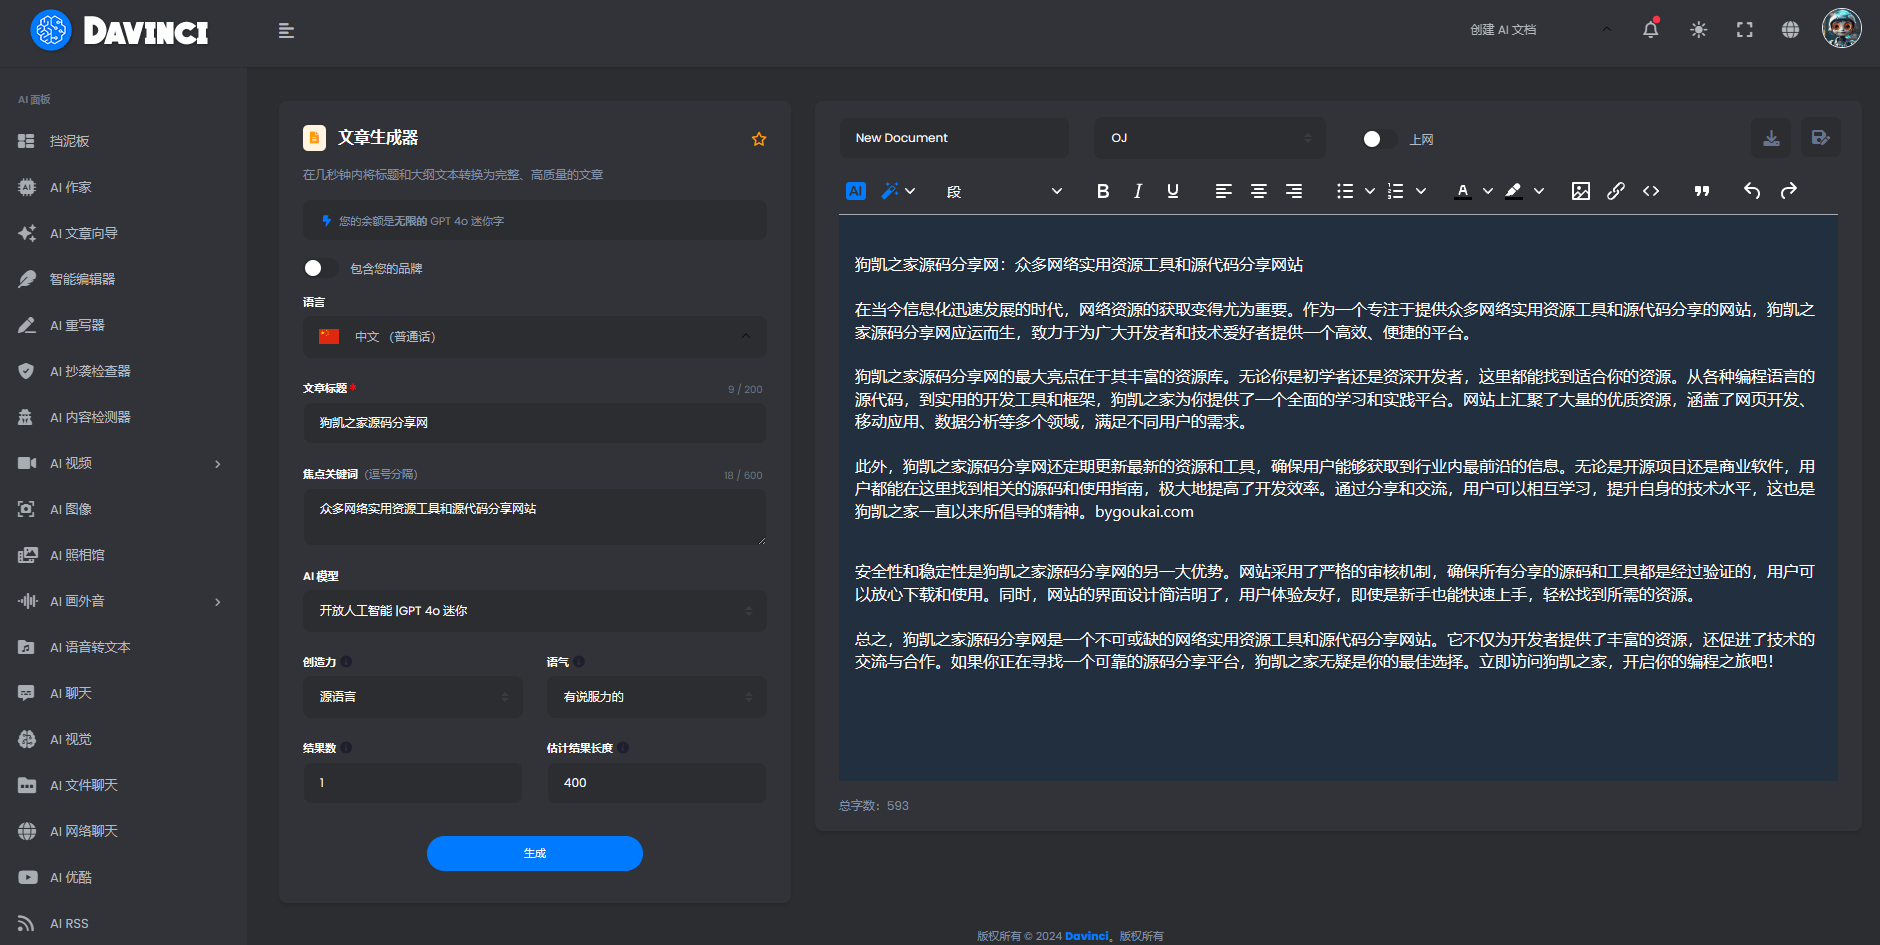This screenshot has width=1880, height=945.
Task: Click the focus keywords text area
Action: click(x=535, y=517)
